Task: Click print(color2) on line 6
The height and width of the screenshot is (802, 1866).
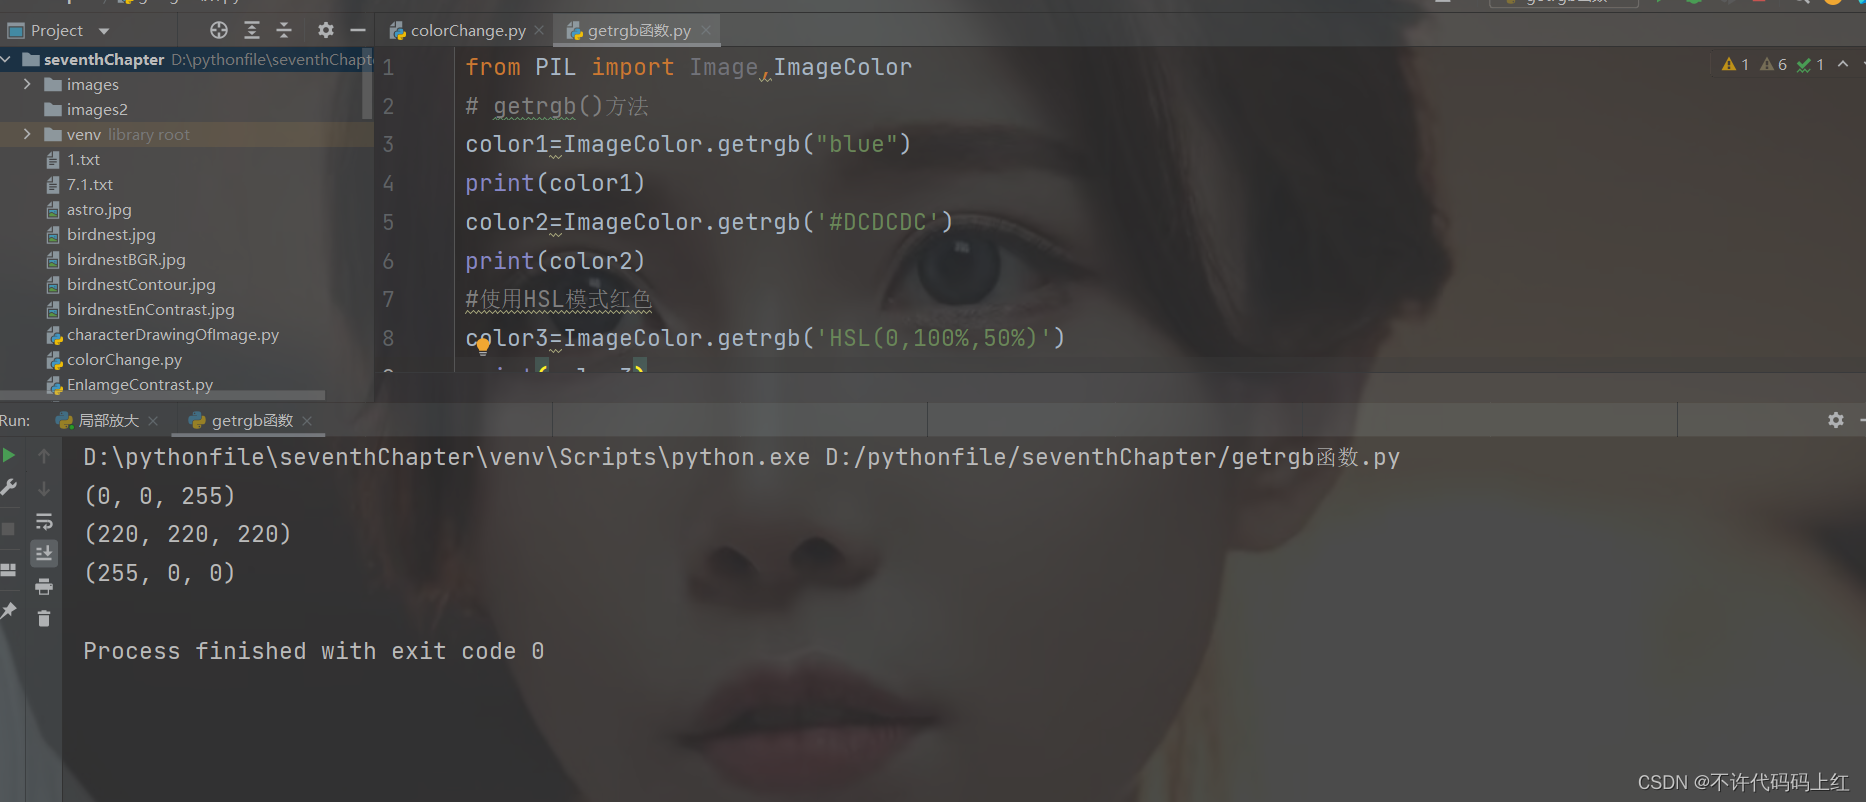Action: 555,261
